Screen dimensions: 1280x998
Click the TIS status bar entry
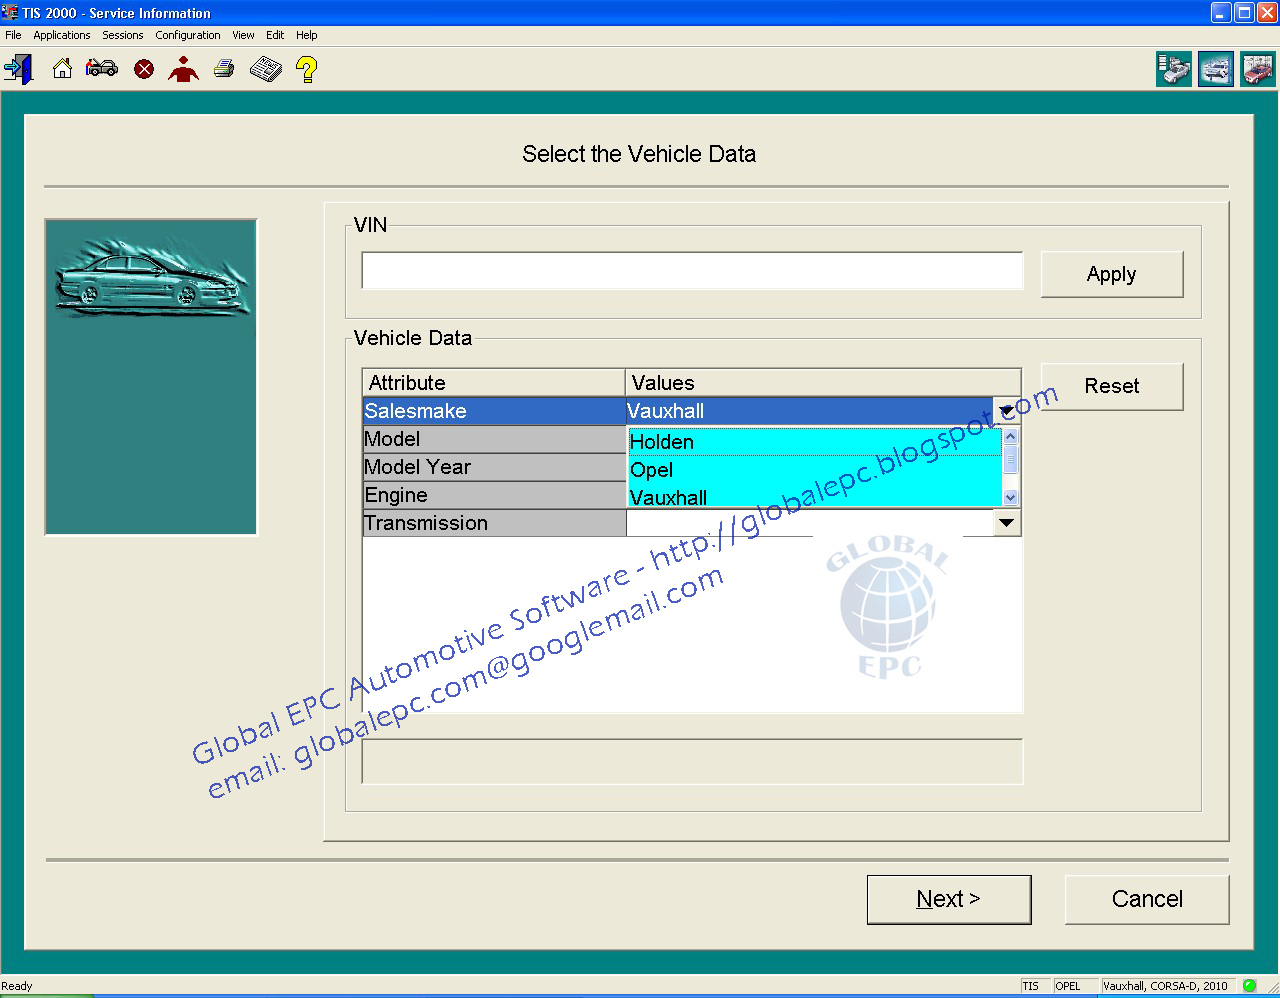coord(1034,985)
